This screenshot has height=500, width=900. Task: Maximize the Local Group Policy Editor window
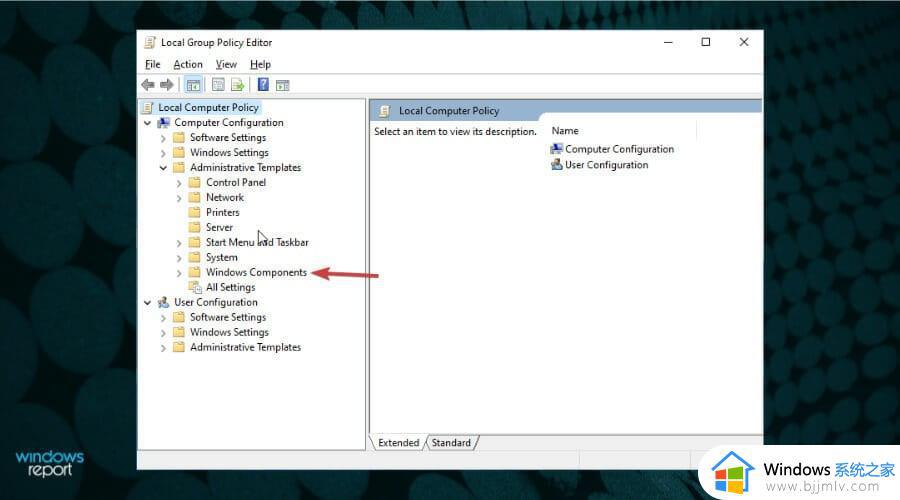coord(706,42)
